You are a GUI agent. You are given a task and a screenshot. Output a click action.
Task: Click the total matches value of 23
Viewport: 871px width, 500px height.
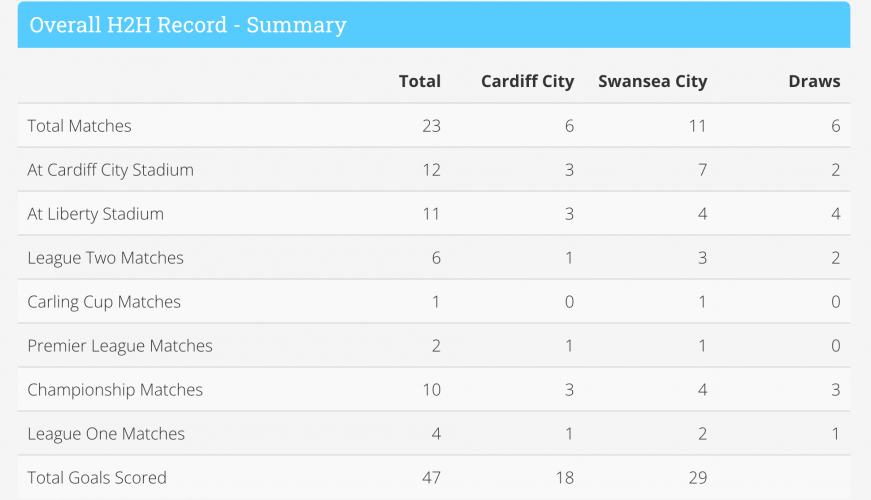pyautogui.click(x=431, y=126)
